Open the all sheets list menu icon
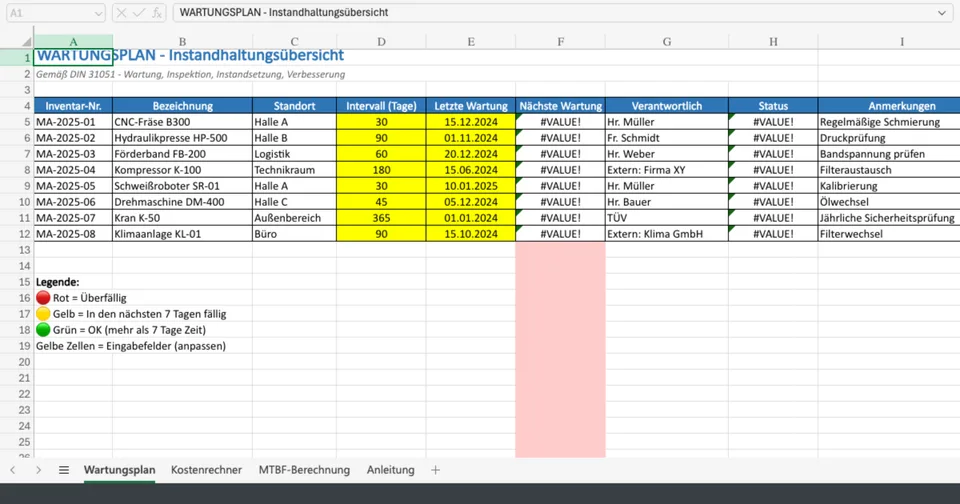The image size is (960, 504). (x=64, y=470)
